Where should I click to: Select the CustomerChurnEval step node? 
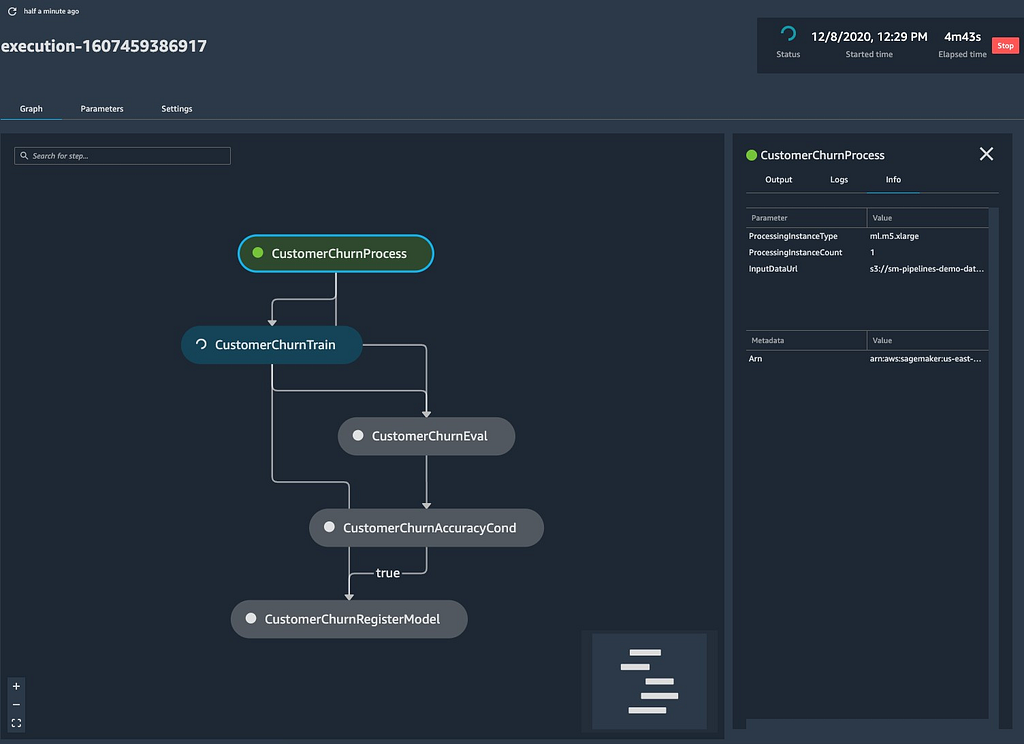coord(426,436)
